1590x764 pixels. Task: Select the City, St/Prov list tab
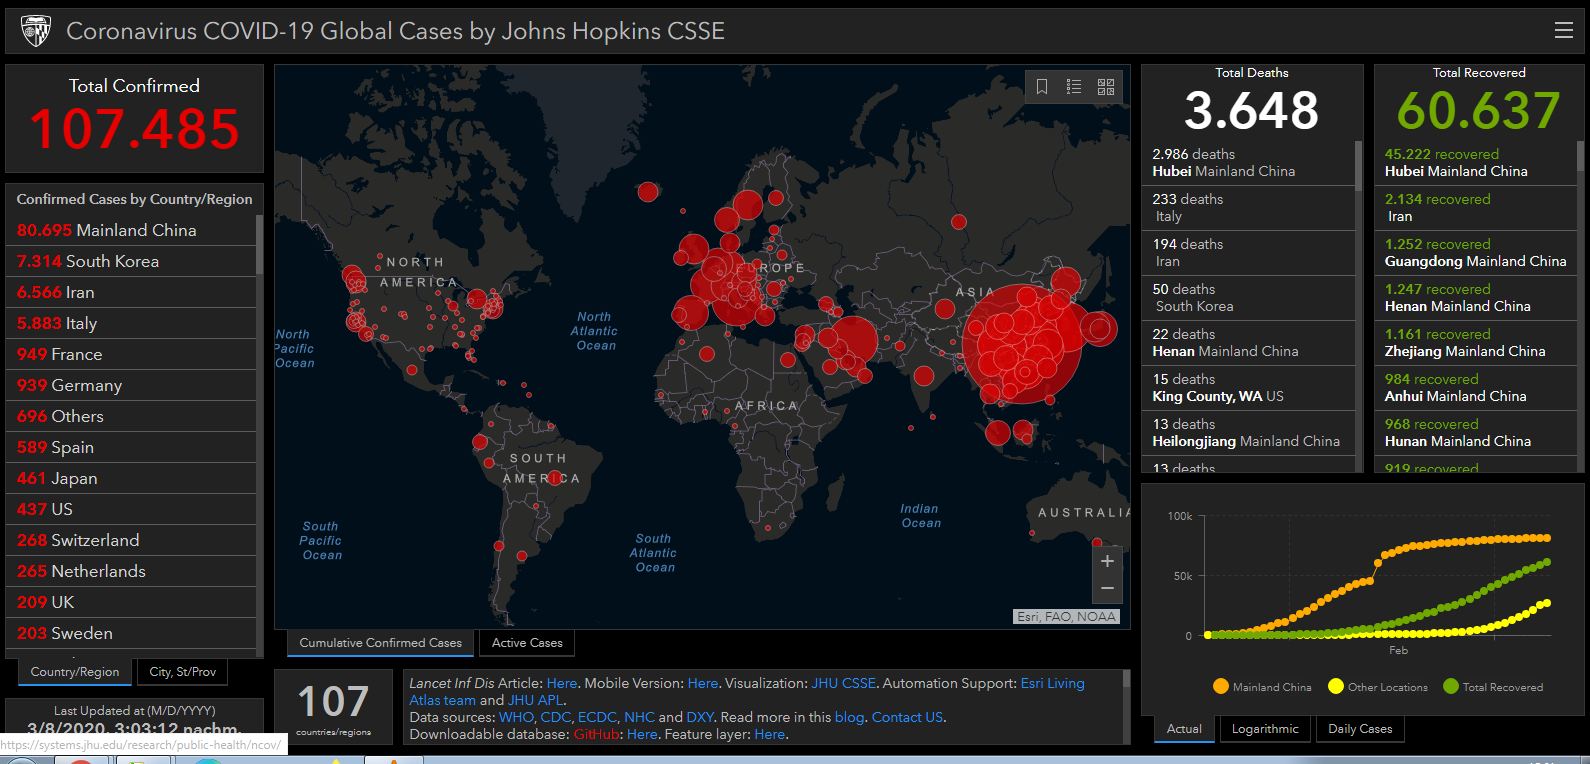click(182, 672)
